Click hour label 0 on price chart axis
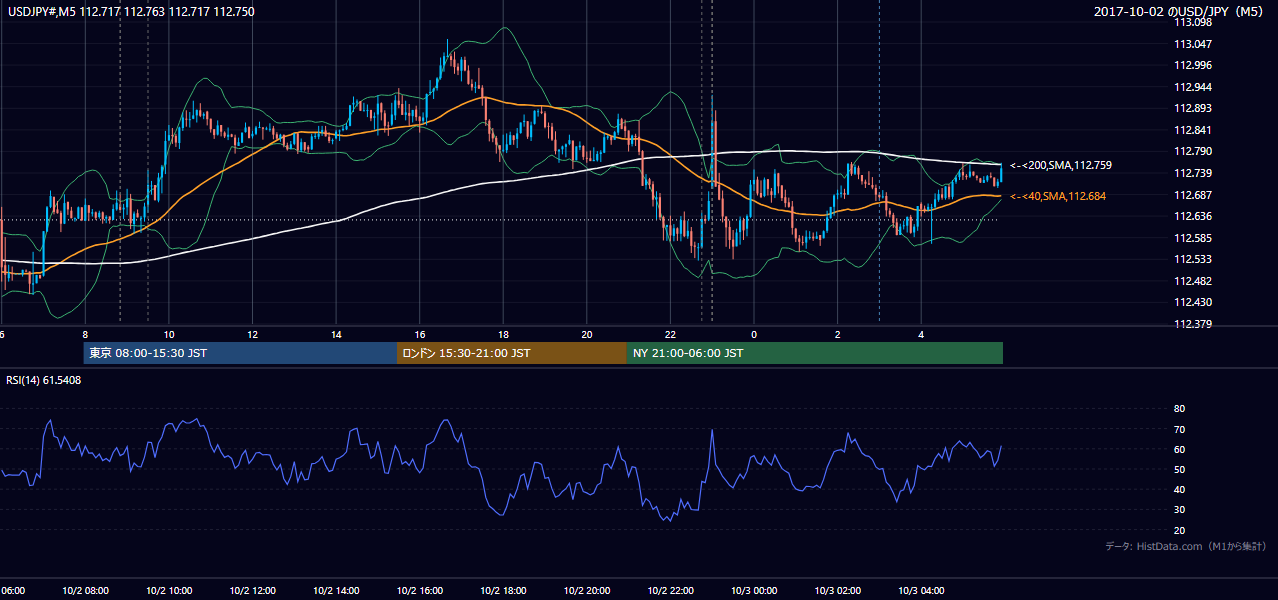Screen dimensions: 1278x600 (754, 334)
